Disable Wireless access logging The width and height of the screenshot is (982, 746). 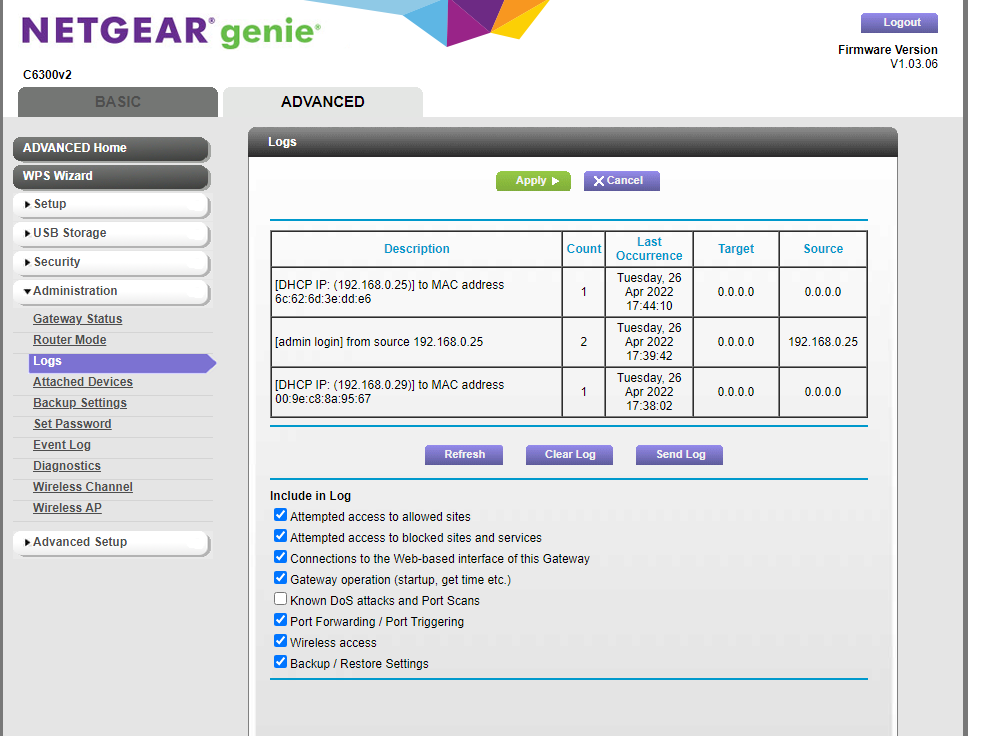(x=280, y=641)
